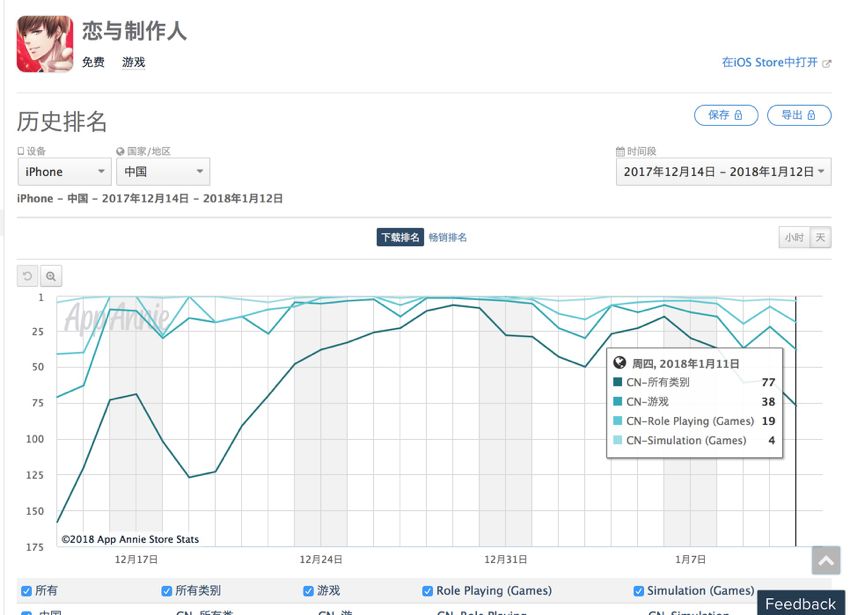Click the 保存 button
The height and width of the screenshot is (615, 865).
click(725, 115)
